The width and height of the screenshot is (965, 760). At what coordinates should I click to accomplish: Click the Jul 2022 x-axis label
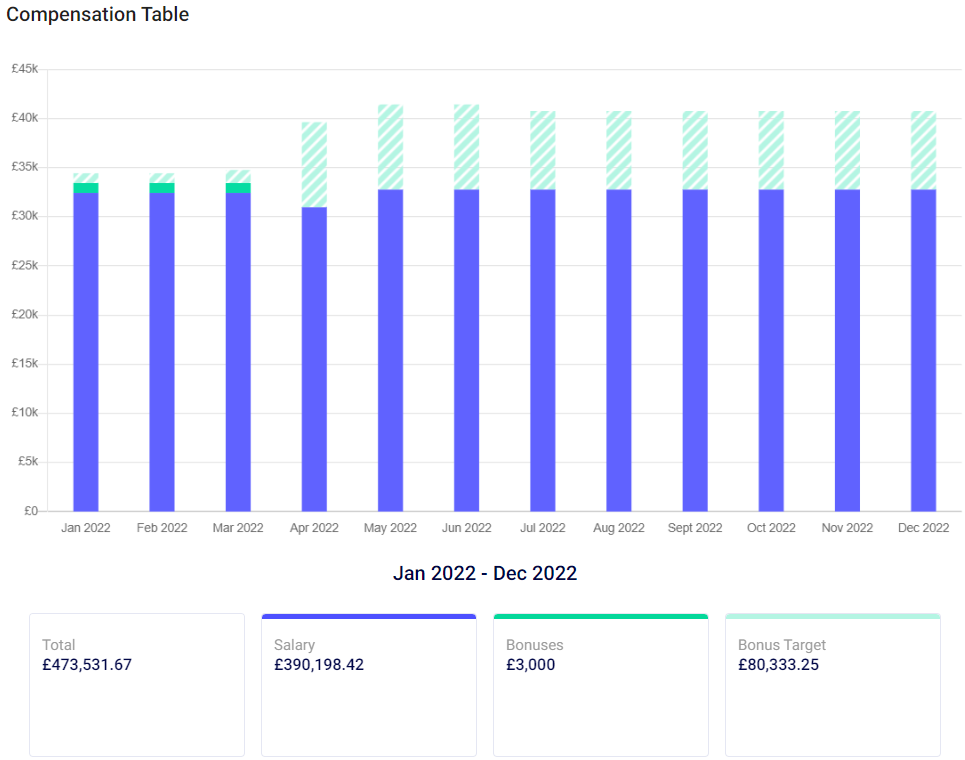(x=542, y=528)
